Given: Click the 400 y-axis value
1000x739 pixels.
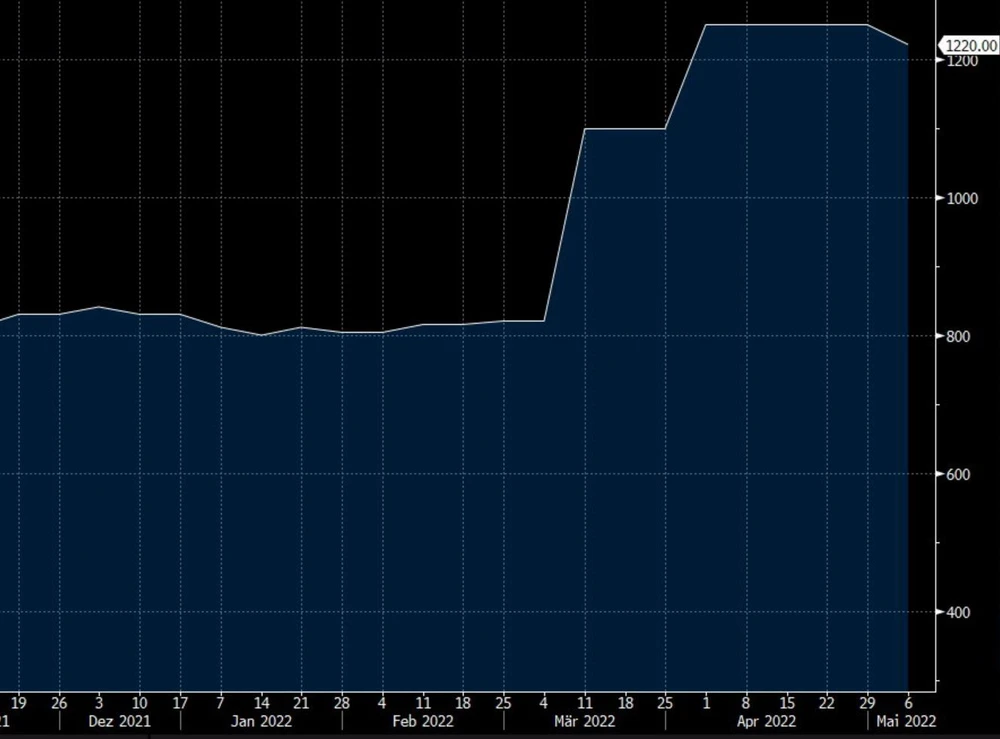Looking at the screenshot, I should click(960, 612).
